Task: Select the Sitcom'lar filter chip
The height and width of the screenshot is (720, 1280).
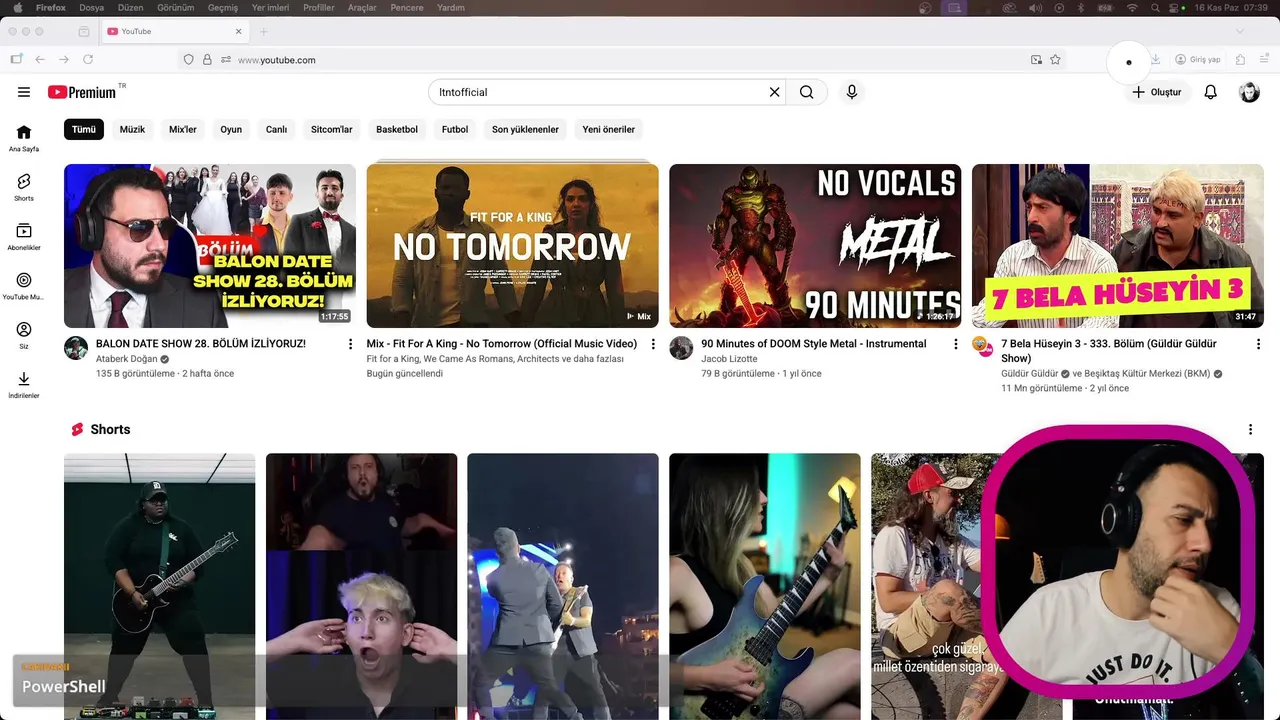Action: (x=332, y=129)
